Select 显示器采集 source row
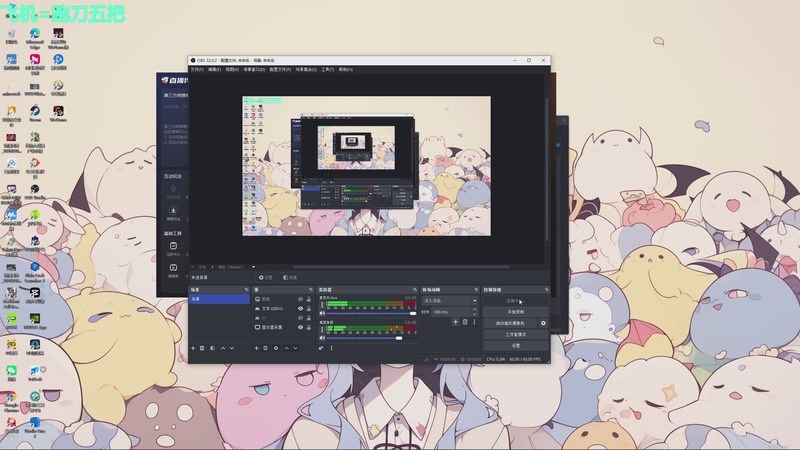This screenshot has width=800, height=450. [283, 327]
